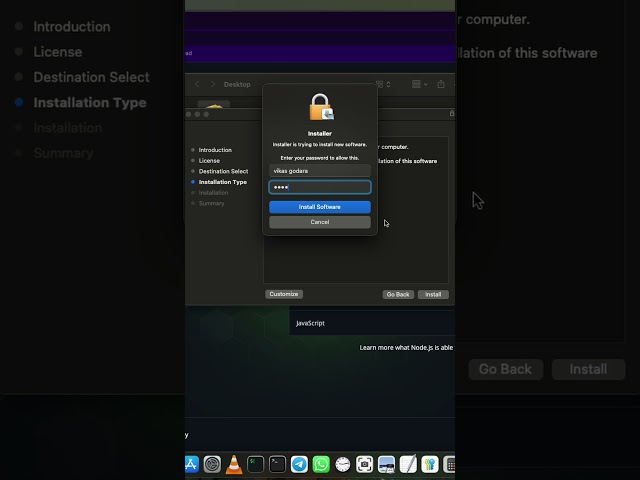Click the Finder share icon
This screenshot has width=640, height=480.
[x=441, y=84]
